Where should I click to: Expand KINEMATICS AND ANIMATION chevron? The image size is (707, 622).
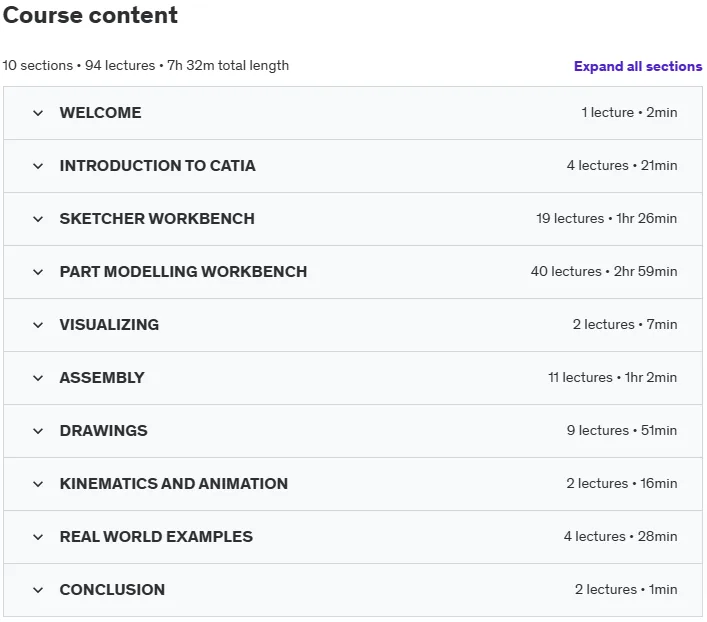pos(38,484)
